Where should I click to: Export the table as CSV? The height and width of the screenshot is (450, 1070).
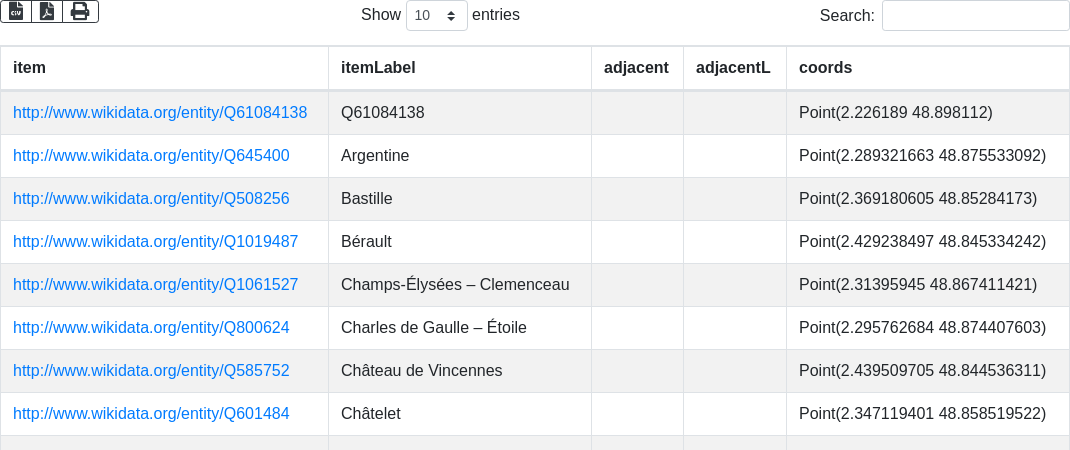tap(16, 11)
